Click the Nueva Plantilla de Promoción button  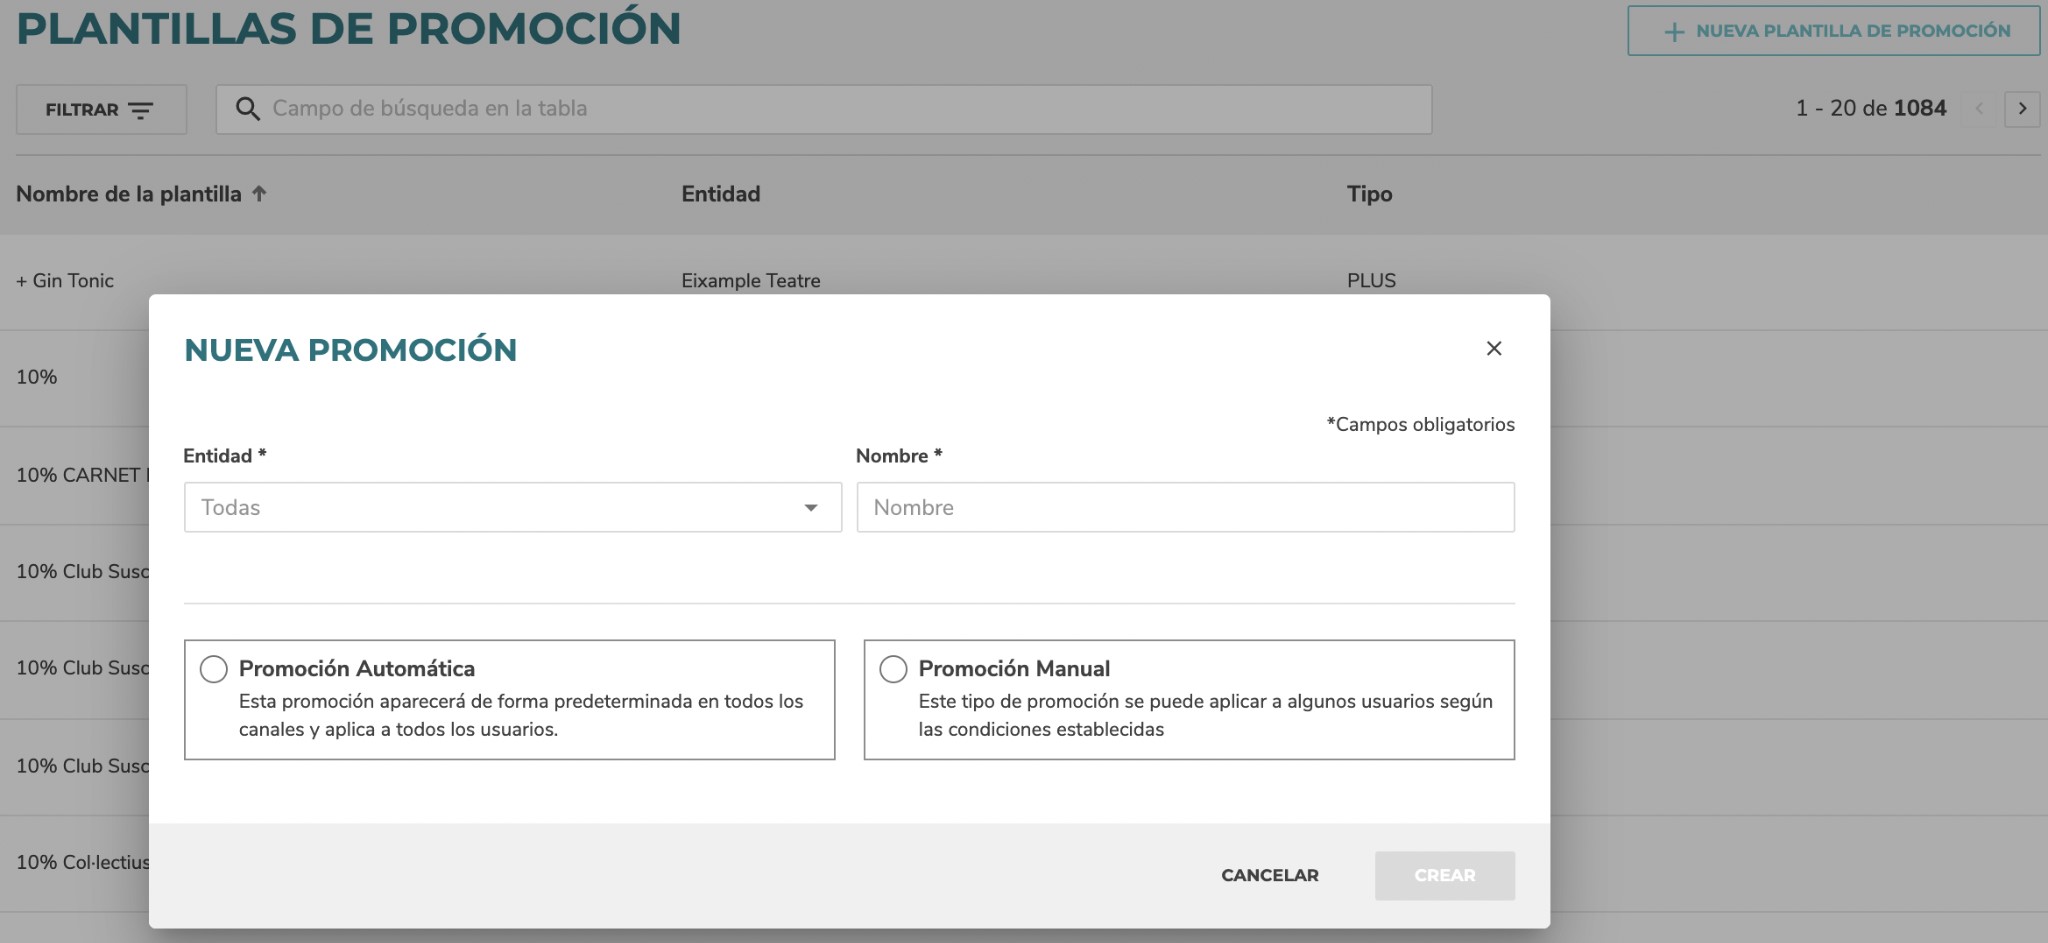pyautogui.click(x=1832, y=31)
